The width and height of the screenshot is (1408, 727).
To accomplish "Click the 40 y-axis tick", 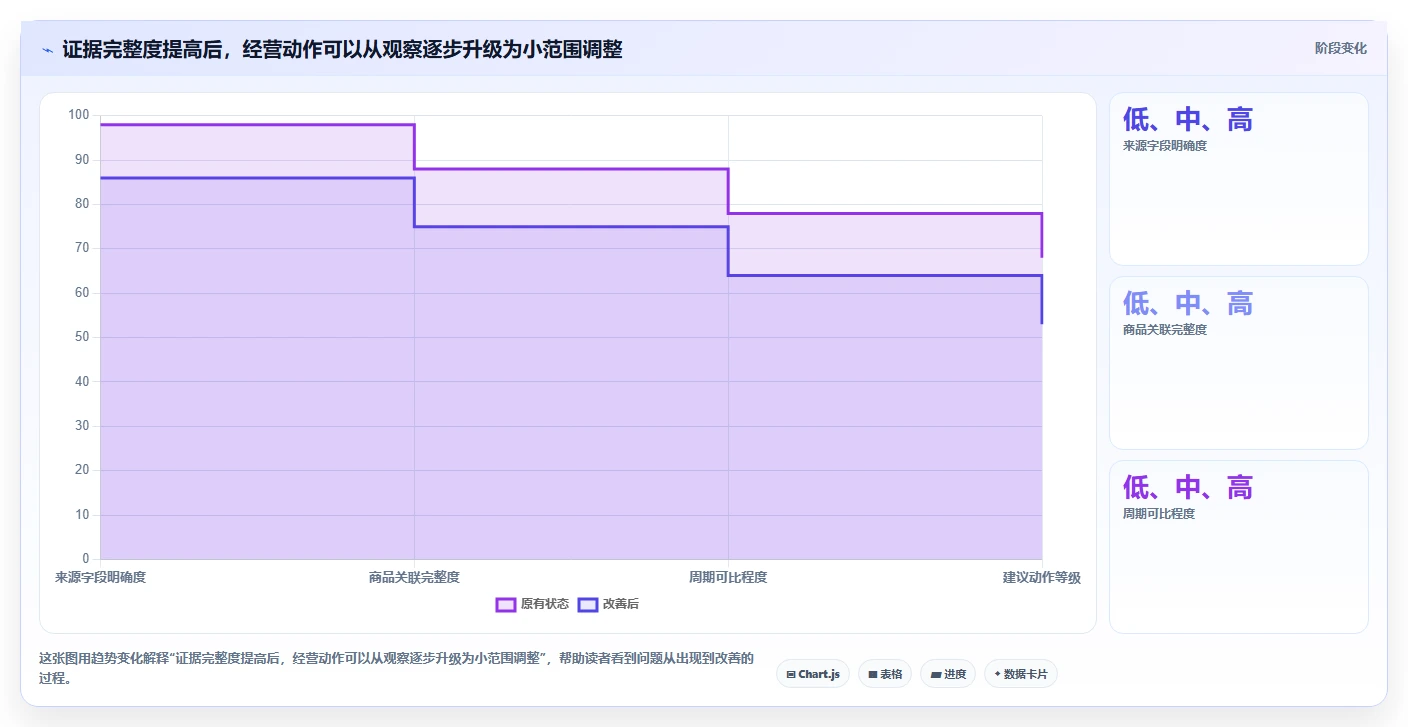I will 82,381.
